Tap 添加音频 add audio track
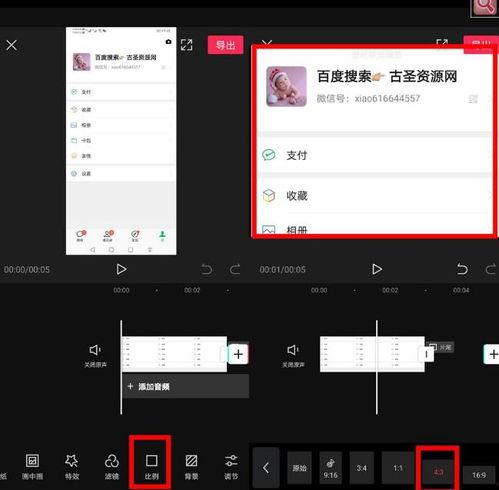Screen dimensions: 499x490 click(x=186, y=386)
